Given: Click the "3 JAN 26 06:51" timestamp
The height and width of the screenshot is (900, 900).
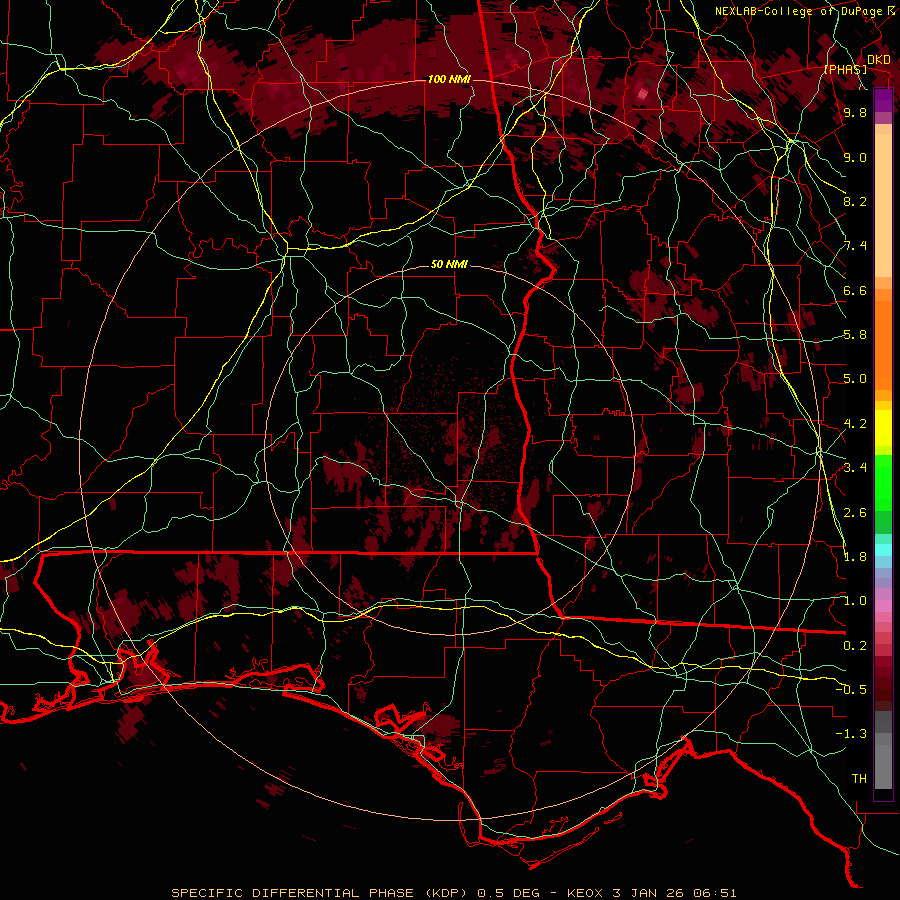Looking at the screenshot, I should click(x=674, y=893).
